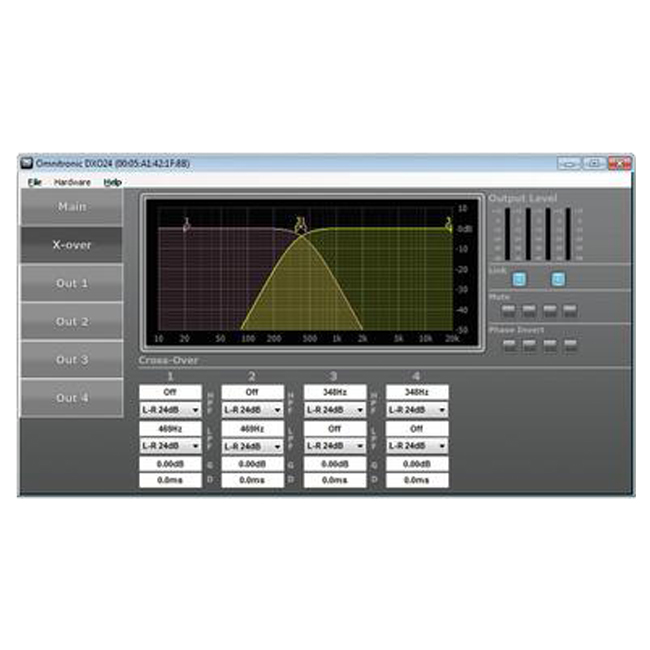Open the Help menu

click(113, 182)
